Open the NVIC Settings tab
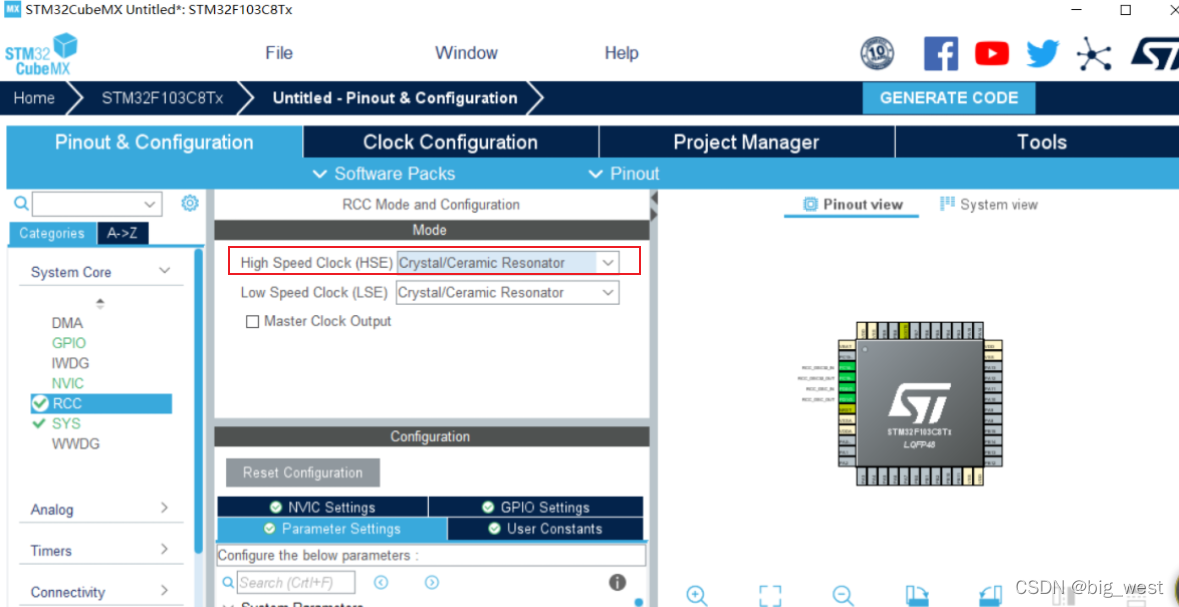This screenshot has height=607, width=1179. click(323, 508)
